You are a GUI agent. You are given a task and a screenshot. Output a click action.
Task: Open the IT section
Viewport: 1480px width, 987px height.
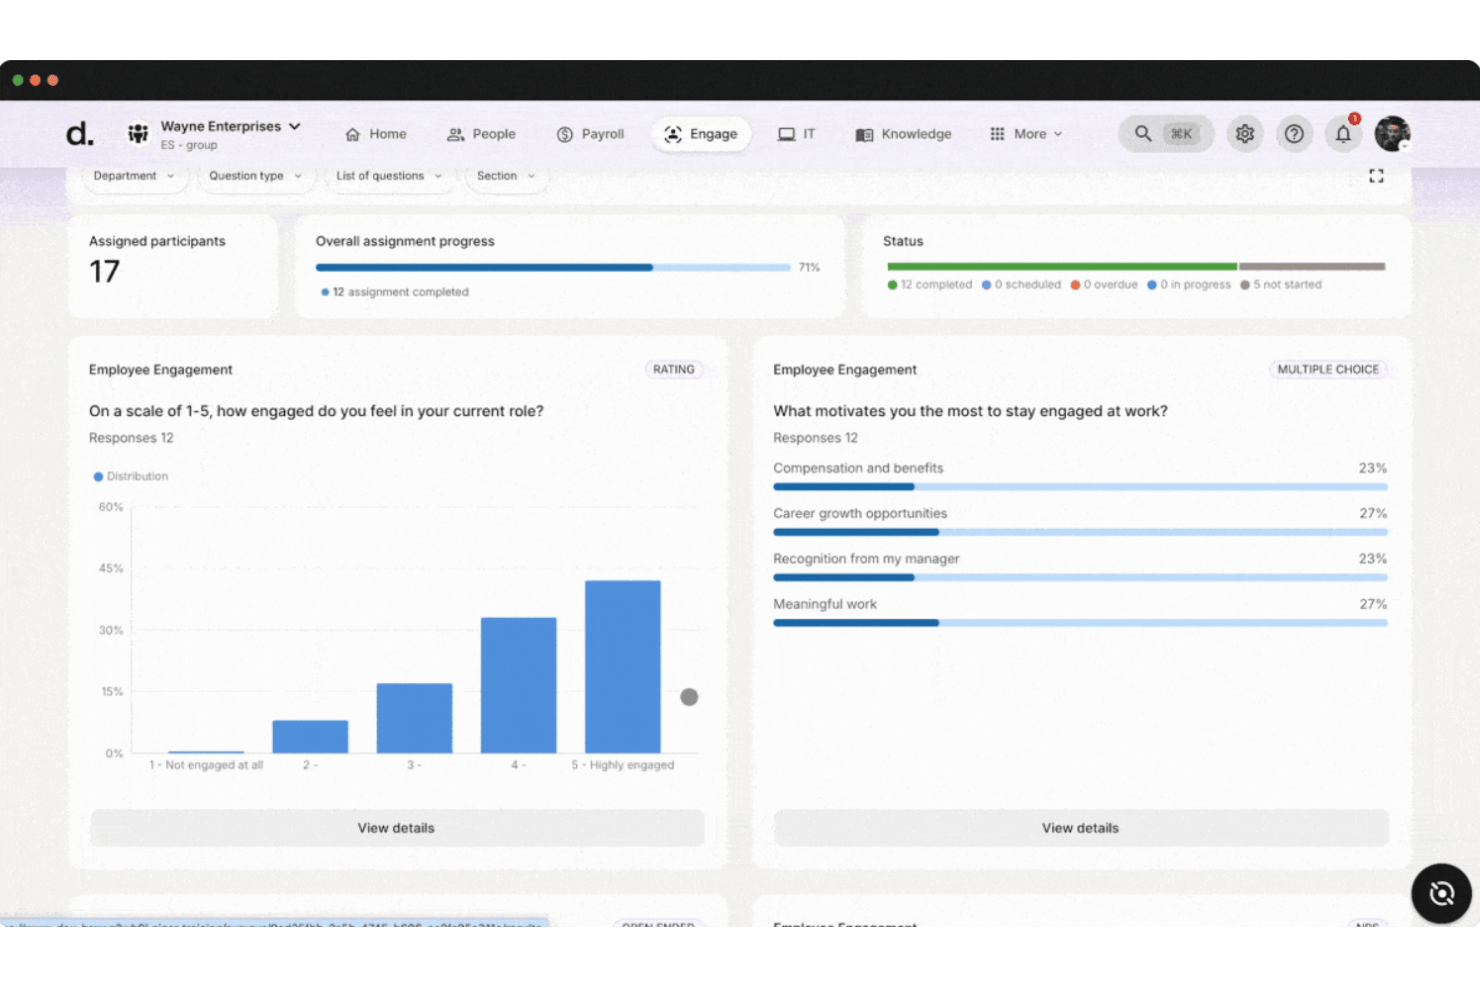[x=797, y=134]
